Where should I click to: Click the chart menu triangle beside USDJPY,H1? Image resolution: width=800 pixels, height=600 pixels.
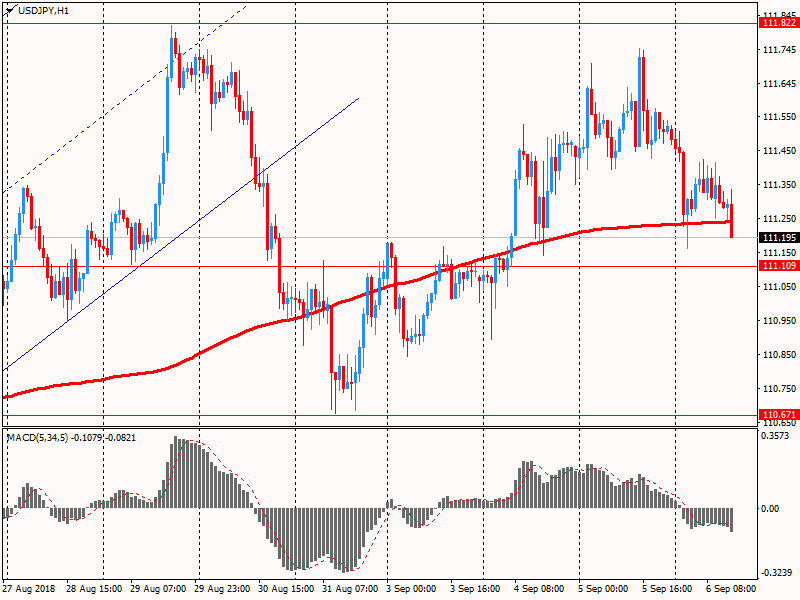(10, 10)
